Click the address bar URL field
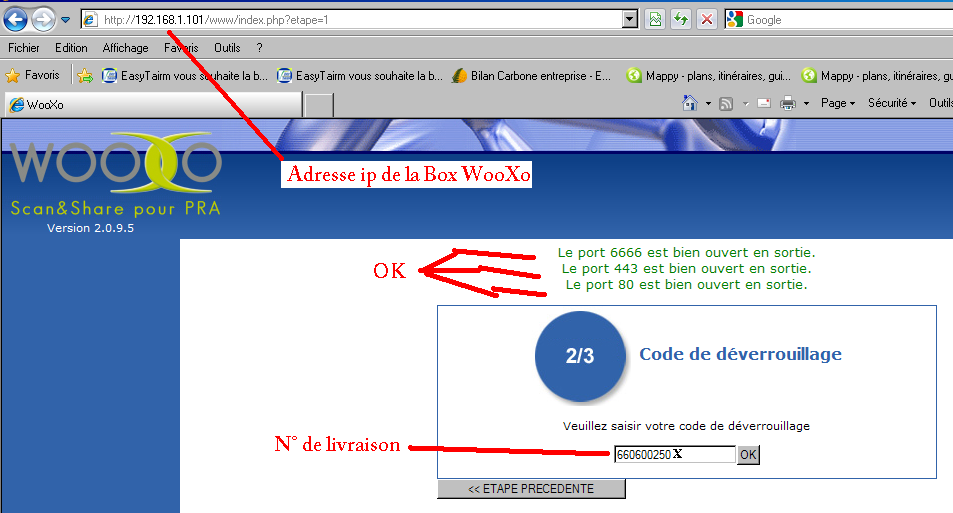The image size is (953, 513). tap(353, 19)
